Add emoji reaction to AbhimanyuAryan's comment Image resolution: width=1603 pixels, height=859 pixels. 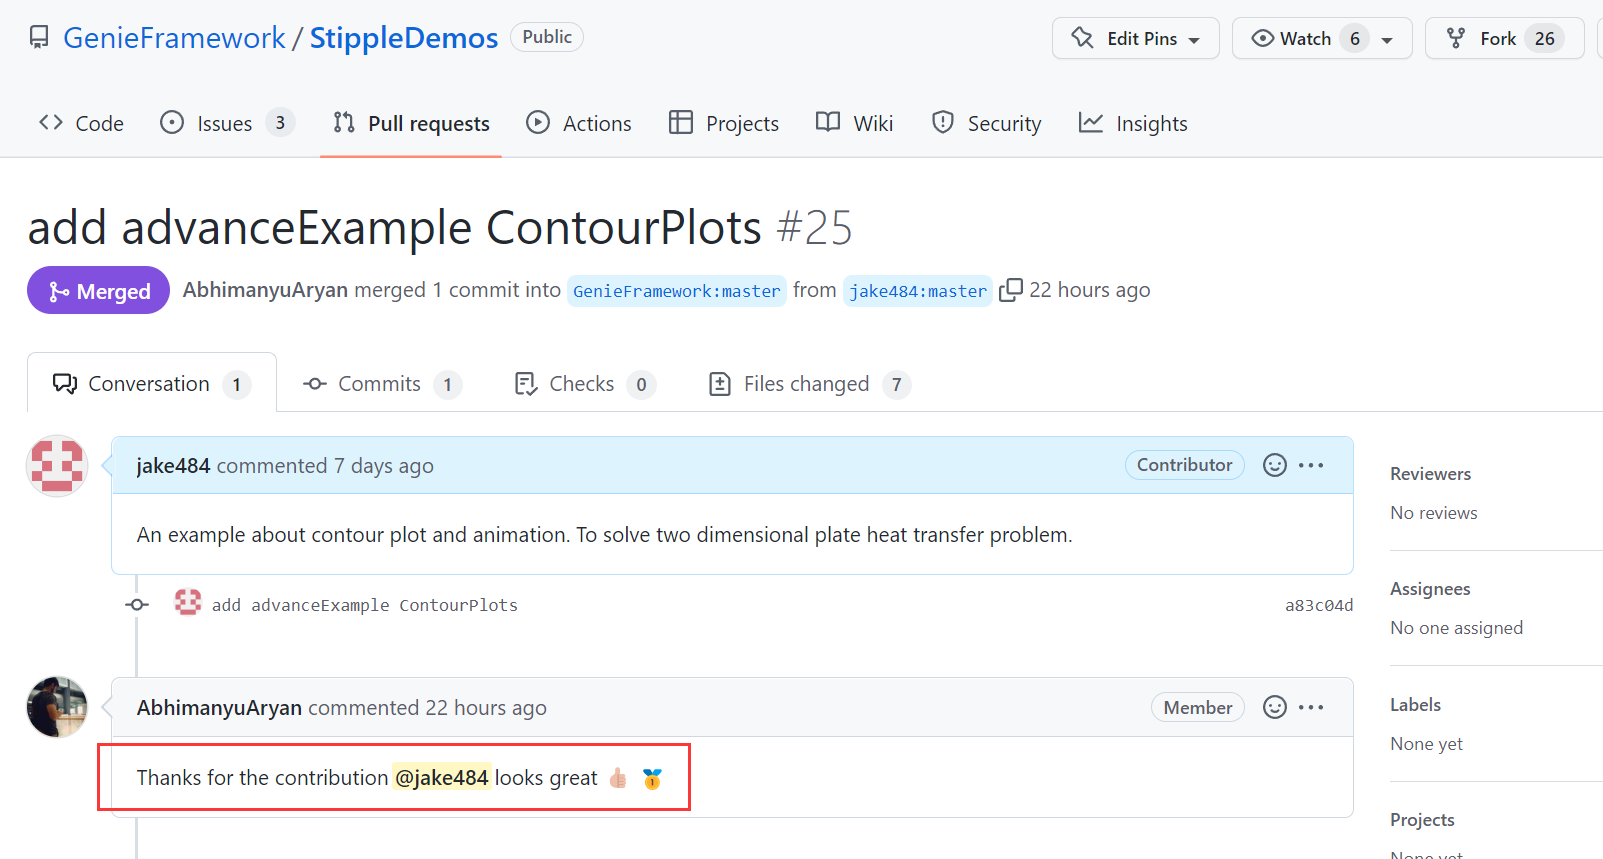(1274, 708)
